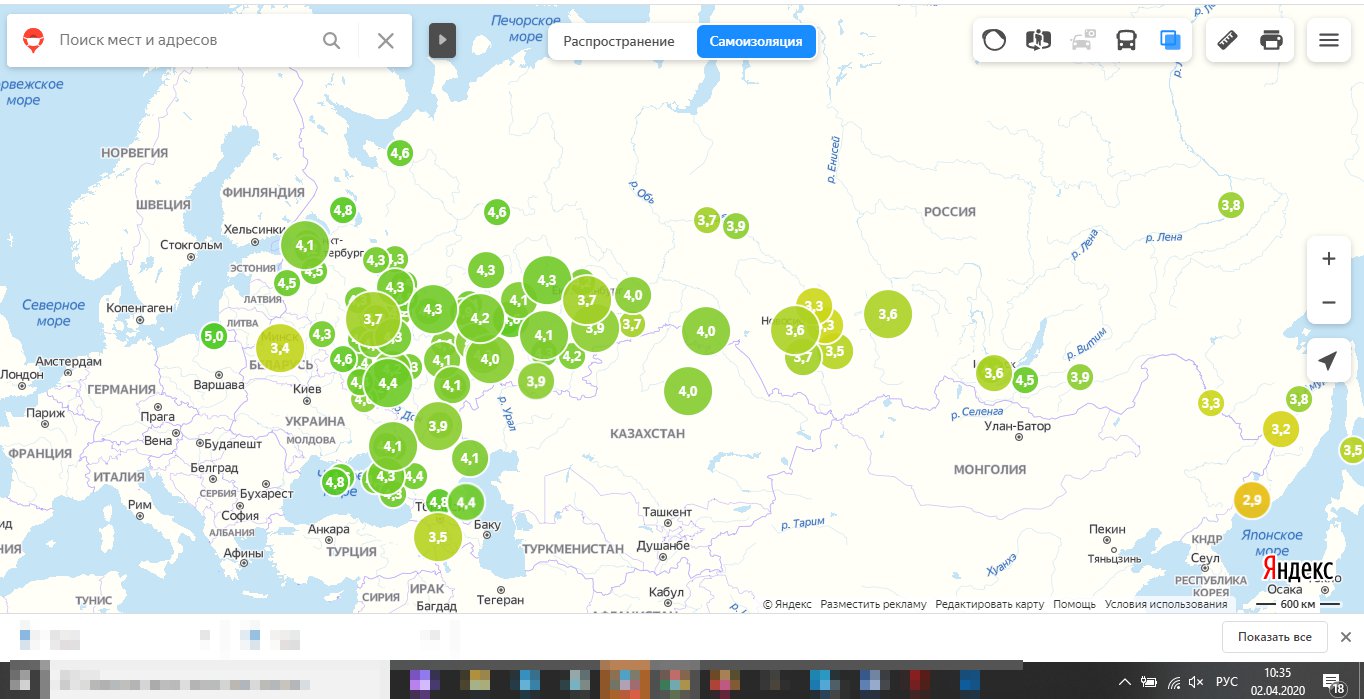The image size is (1364, 699).
Task: Select the 3,7 marker left of 3,9 near Ob river
Action: pyautogui.click(x=707, y=220)
